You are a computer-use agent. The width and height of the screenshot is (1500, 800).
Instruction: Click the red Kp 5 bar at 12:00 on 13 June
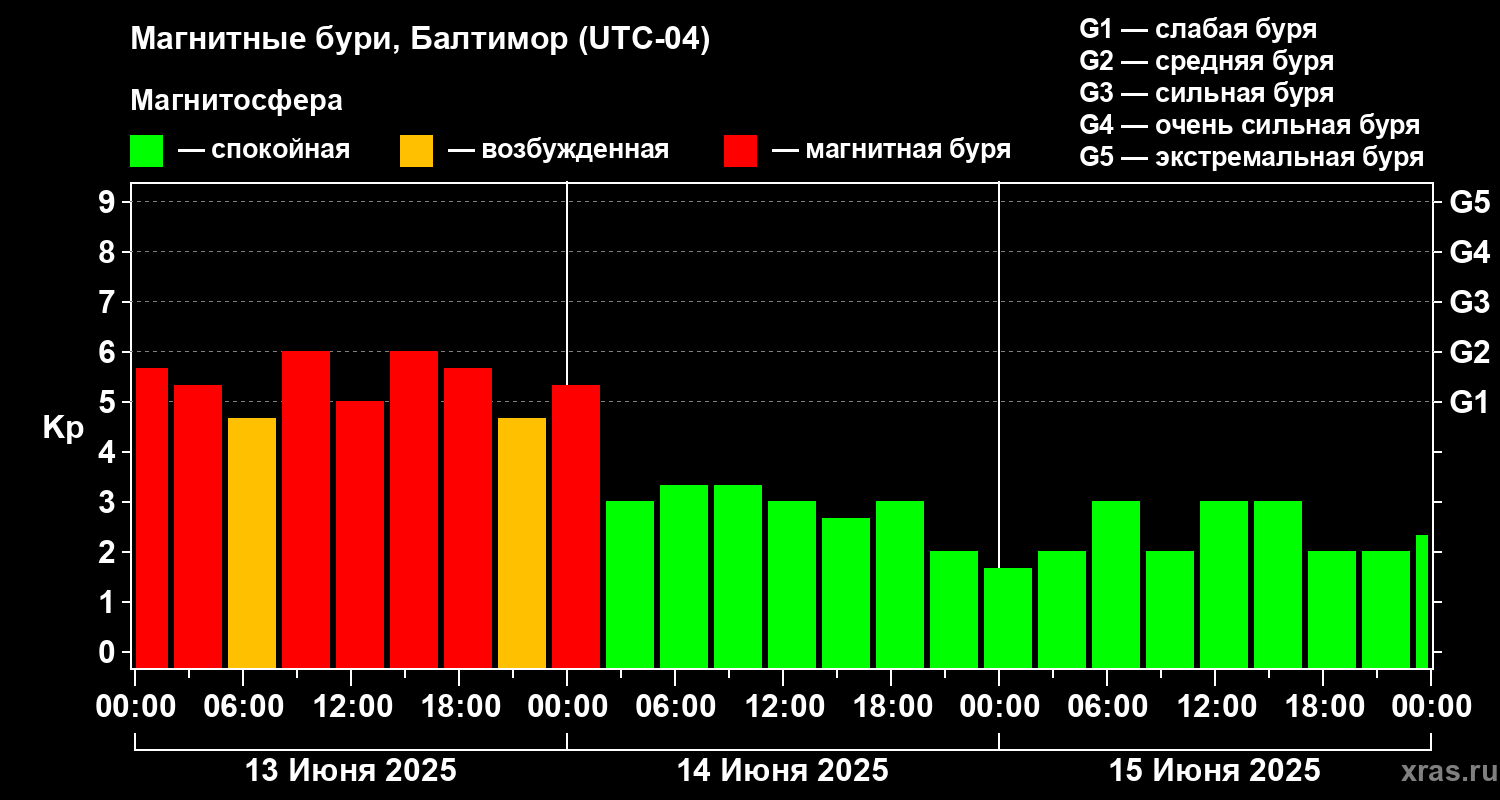pyautogui.click(x=360, y=535)
